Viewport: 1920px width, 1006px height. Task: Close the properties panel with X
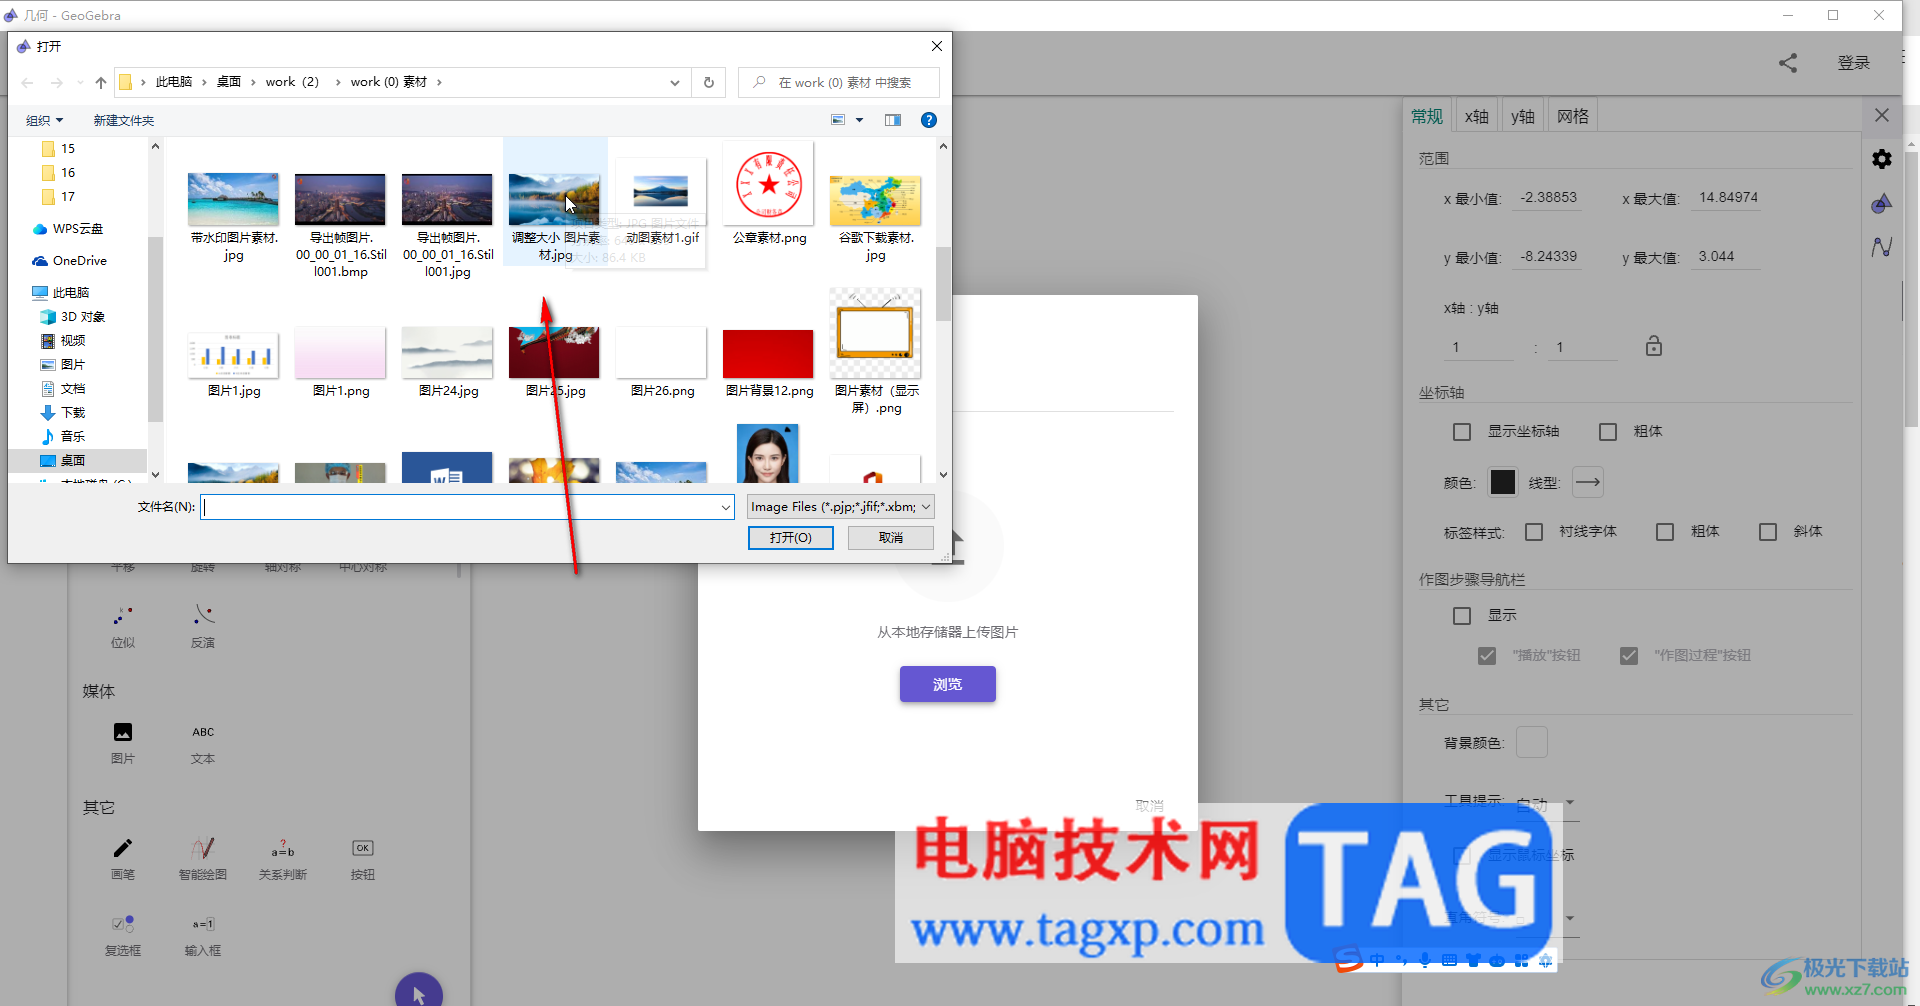[x=1882, y=115]
